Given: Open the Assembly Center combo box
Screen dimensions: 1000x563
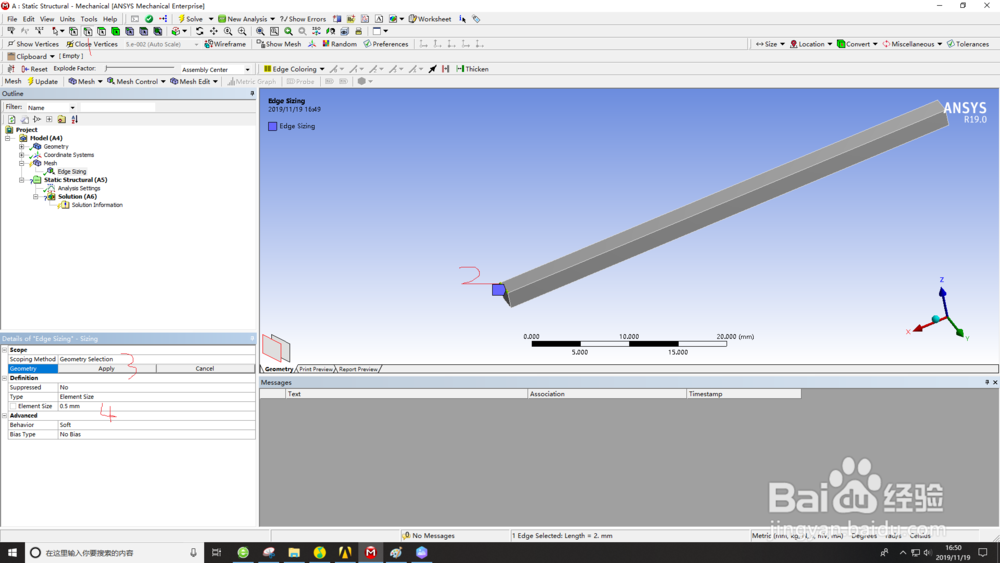Looking at the screenshot, I should [x=215, y=69].
